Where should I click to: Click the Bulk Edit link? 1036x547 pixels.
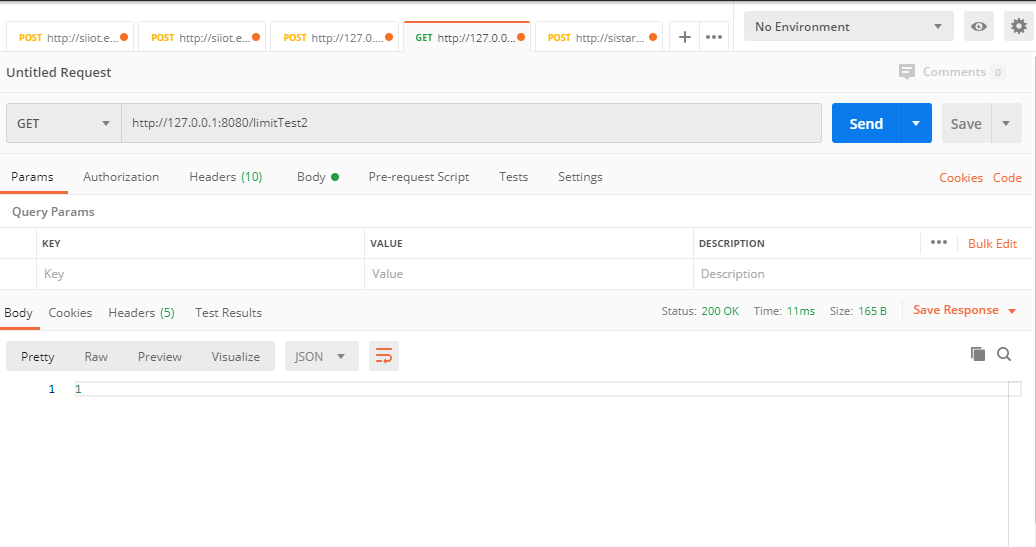(992, 243)
